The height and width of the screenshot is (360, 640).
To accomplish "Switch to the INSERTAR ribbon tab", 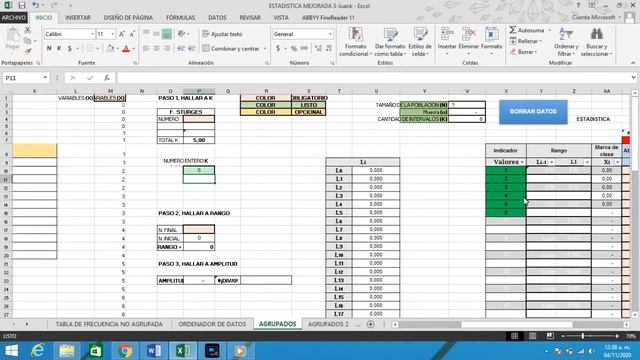I will [78, 18].
